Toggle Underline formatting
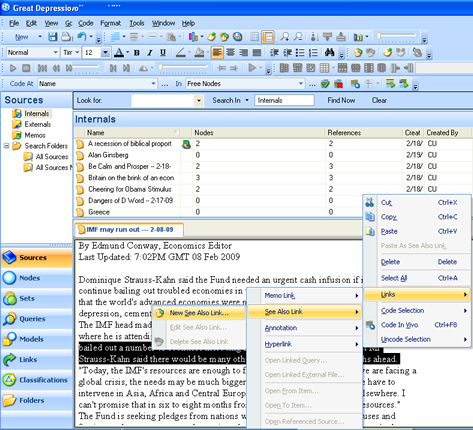The width and height of the screenshot is (473, 430). (163, 53)
